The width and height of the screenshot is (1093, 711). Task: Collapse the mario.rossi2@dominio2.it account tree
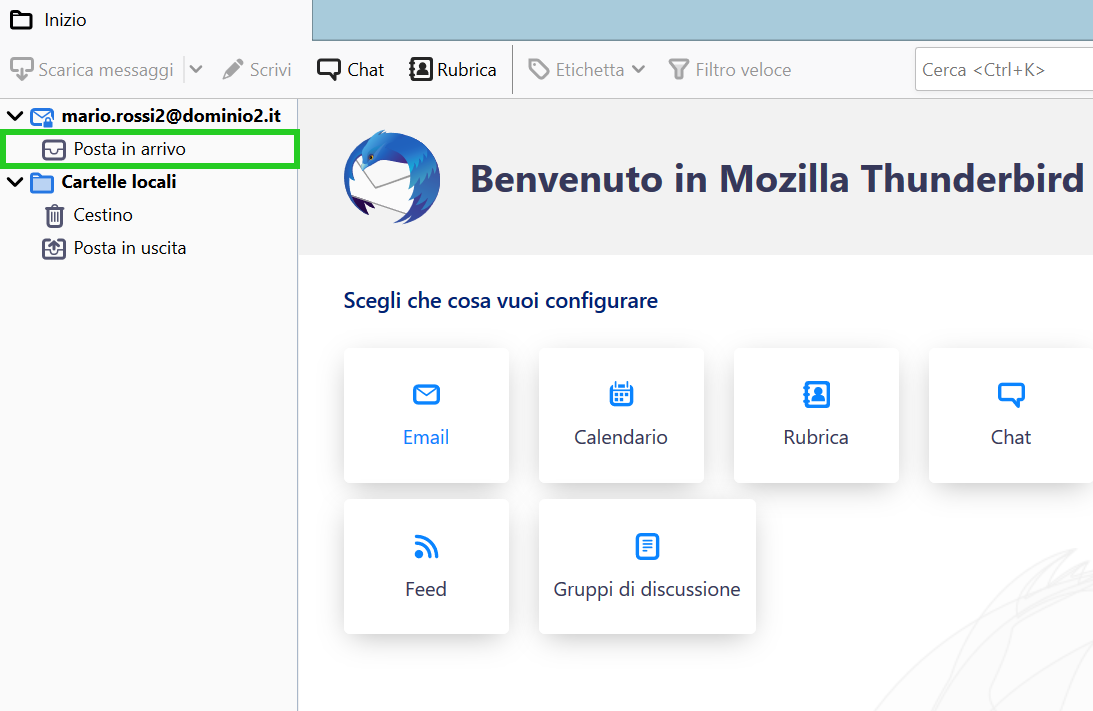click(x=15, y=116)
